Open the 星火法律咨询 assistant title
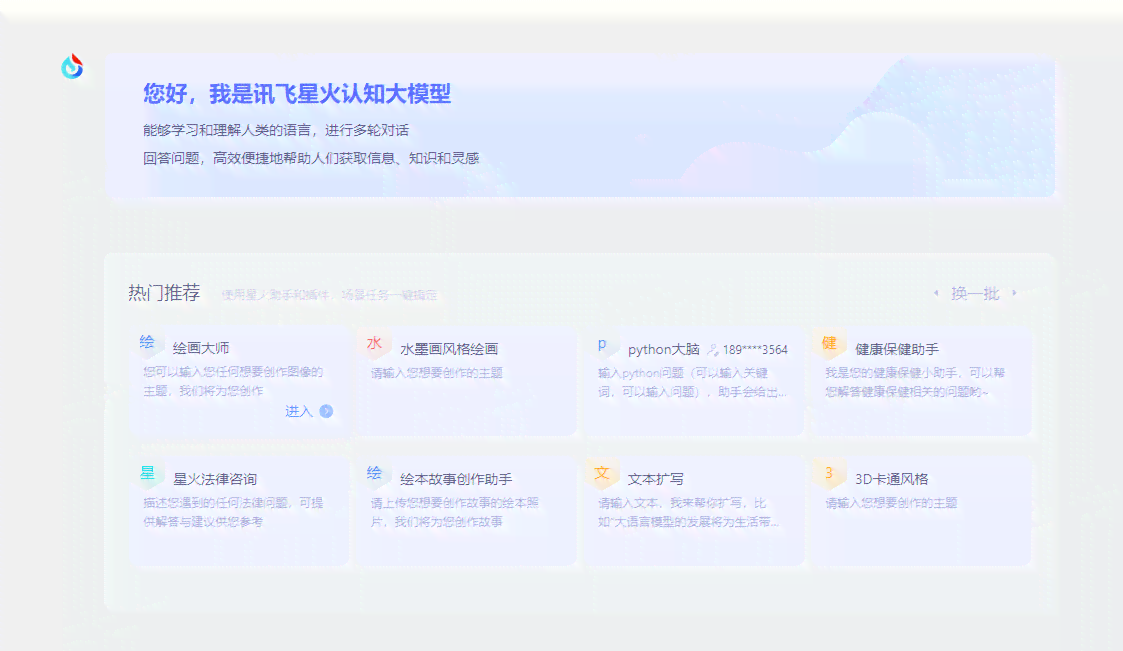Viewport: 1123px width, 651px height. point(215,478)
